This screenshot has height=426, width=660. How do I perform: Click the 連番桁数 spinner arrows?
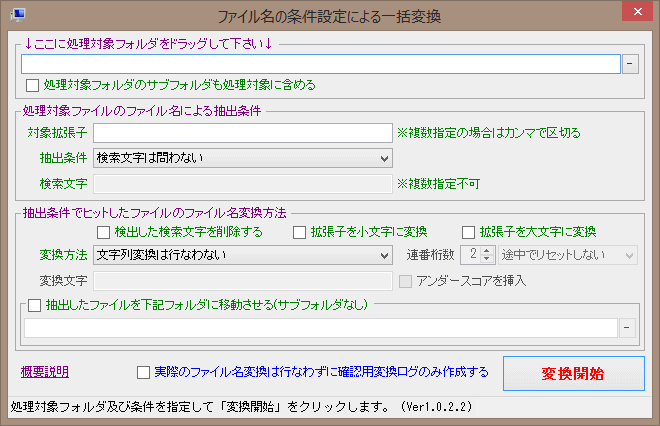coord(487,255)
